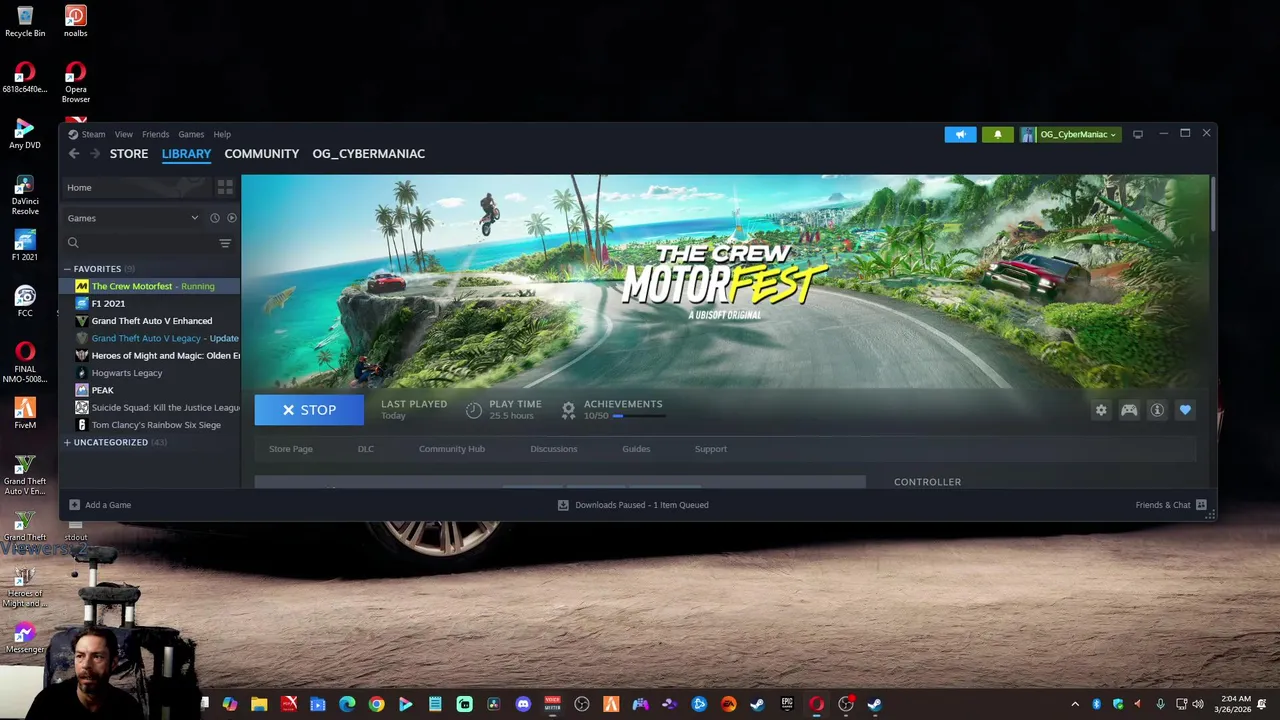Open Recycle Bin desktop icon
The width and height of the screenshot is (1280, 720).
pyautogui.click(x=25, y=22)
